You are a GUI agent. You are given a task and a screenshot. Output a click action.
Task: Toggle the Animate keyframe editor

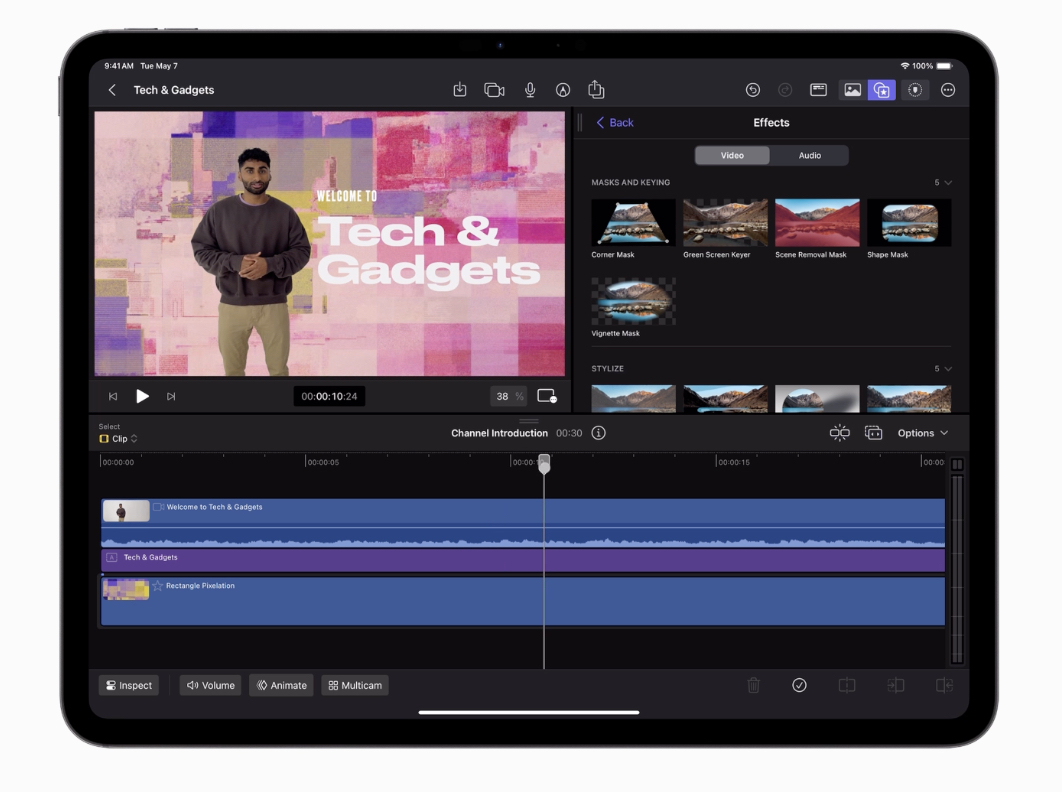281,685
